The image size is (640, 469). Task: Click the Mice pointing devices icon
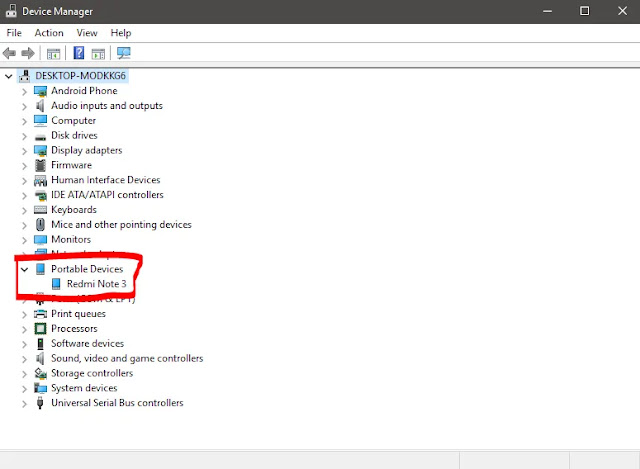coord(40,224)
